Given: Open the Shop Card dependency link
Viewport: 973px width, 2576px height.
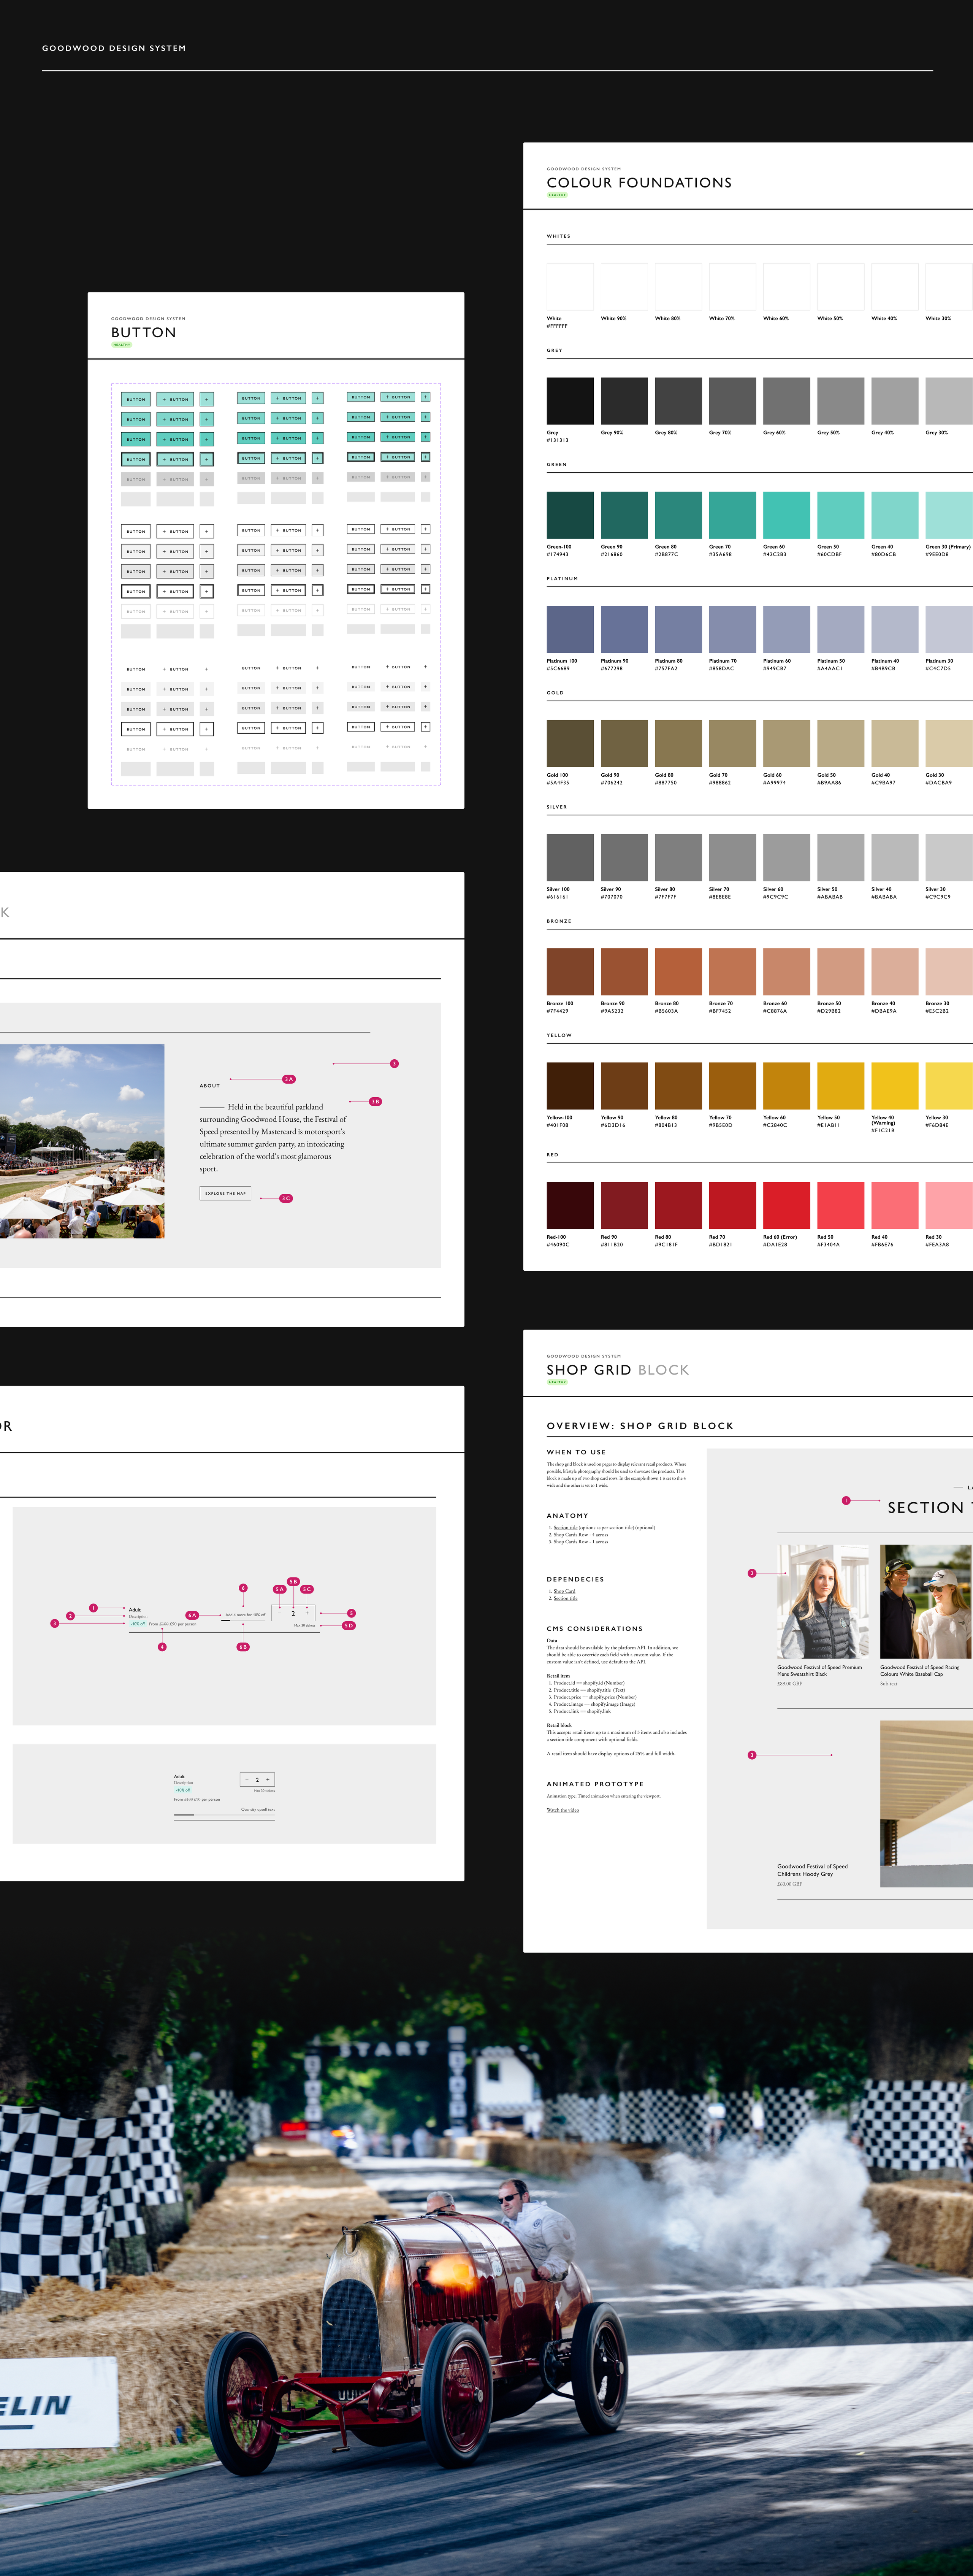Looking at the screenshot, I should [565, 1591].
